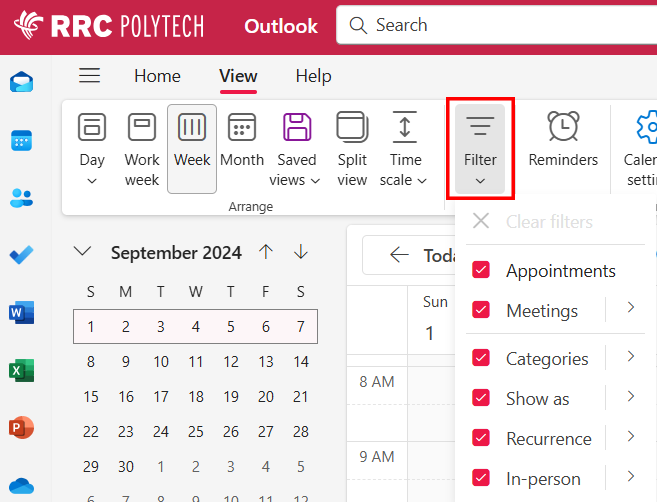Launch Excel from the left sidebar
Viewport: 657px width, 502px height.
coord(22,371)
